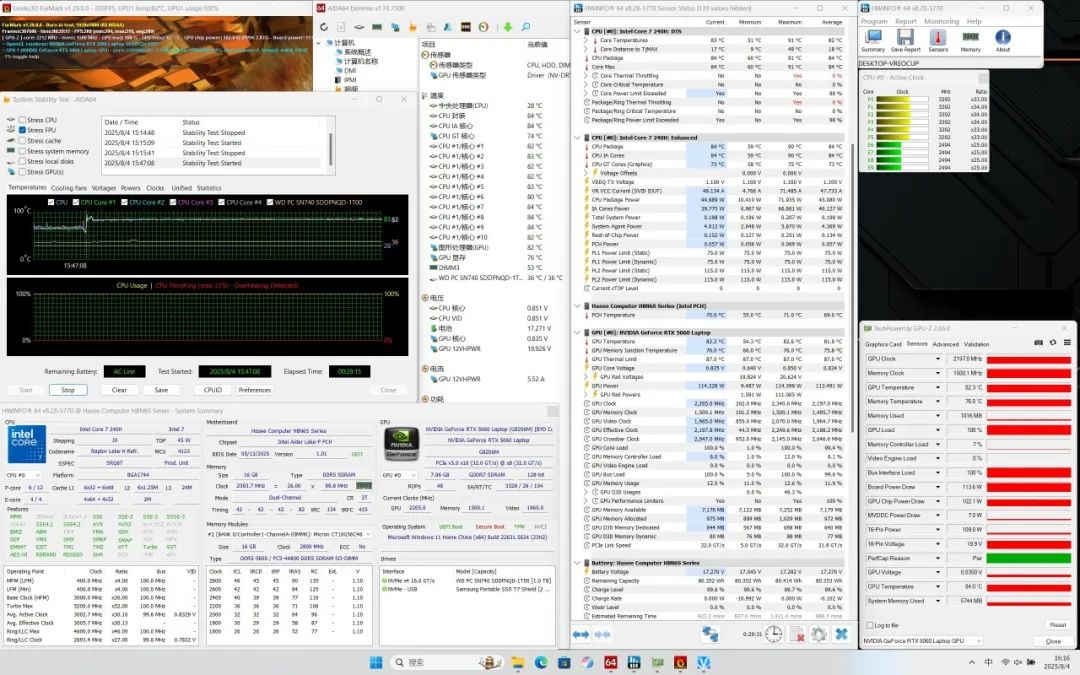Click the network computers icon in the HWiNFO sensor window
The image size is (1080, 675).
tap(710, 634)
